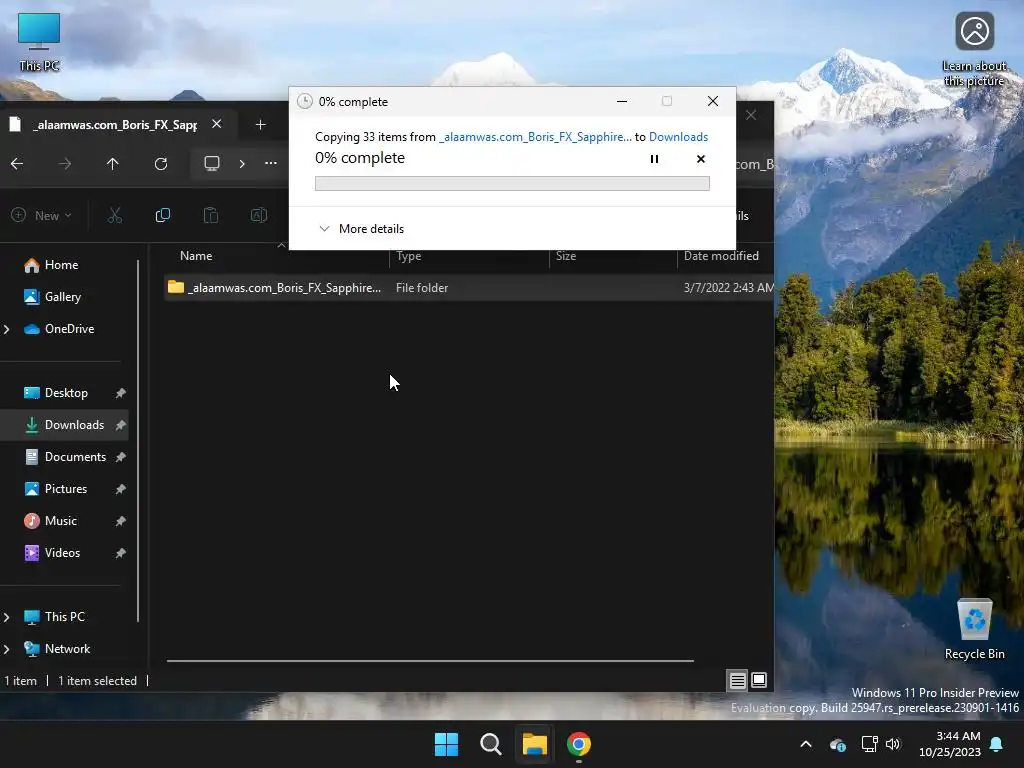This screenshot has height=768, width=1024.
Task: Click the pin icon beside Videos
Action: click(x=120, y=553)
